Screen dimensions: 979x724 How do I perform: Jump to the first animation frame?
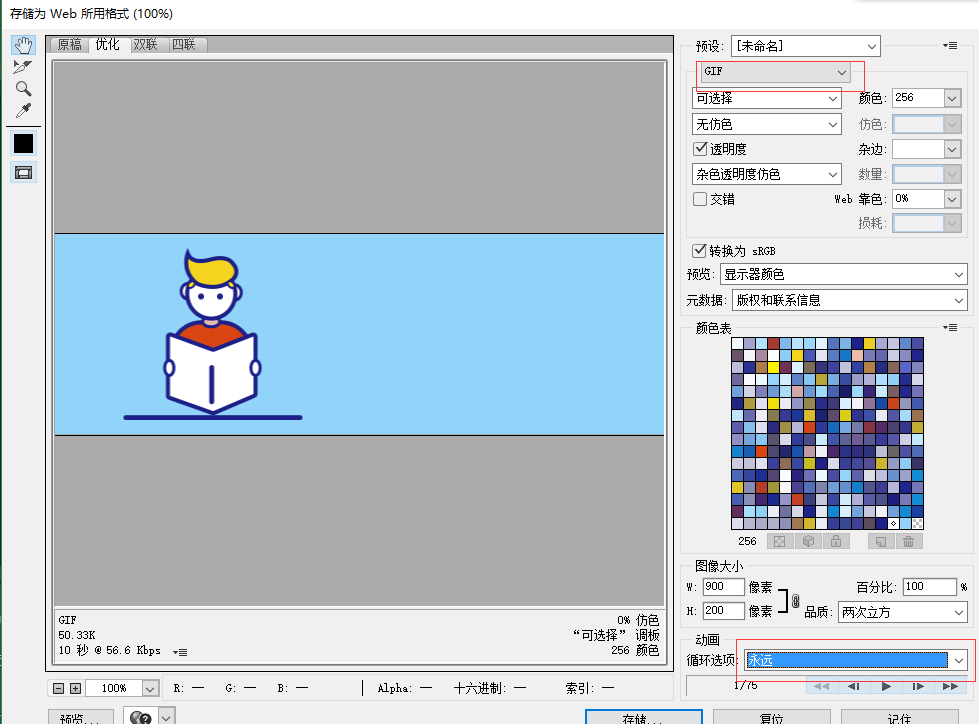pos(821,687)
